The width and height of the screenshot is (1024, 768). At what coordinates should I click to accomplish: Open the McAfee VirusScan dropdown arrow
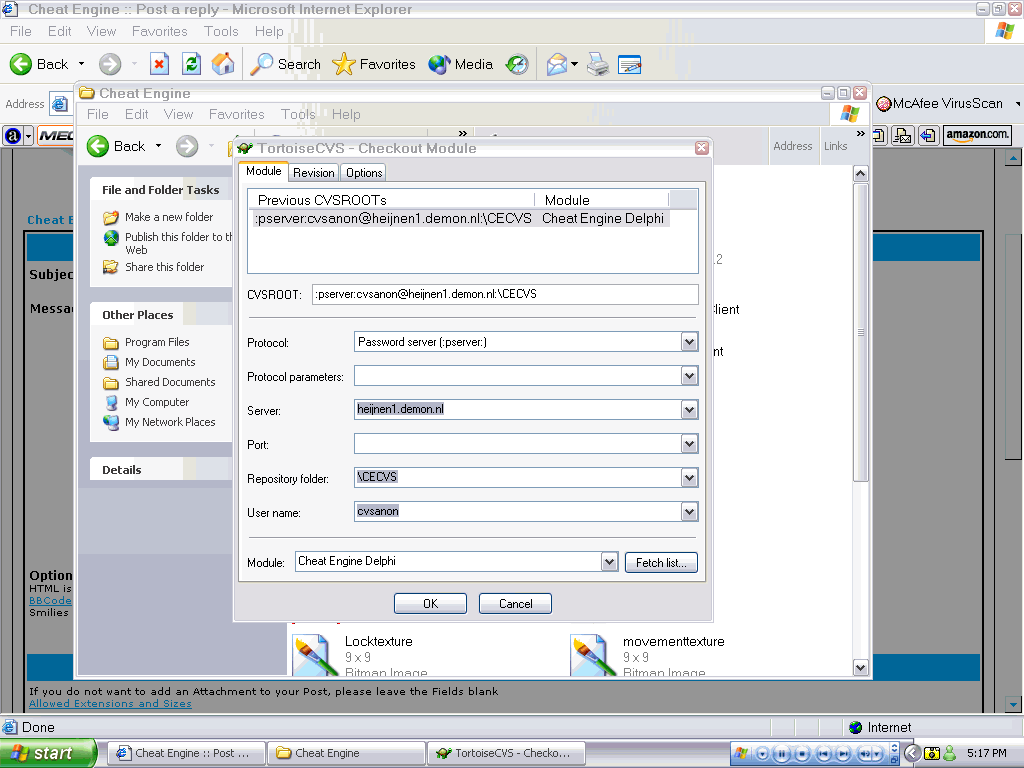pyautogui.click(x=1017, y=104)
